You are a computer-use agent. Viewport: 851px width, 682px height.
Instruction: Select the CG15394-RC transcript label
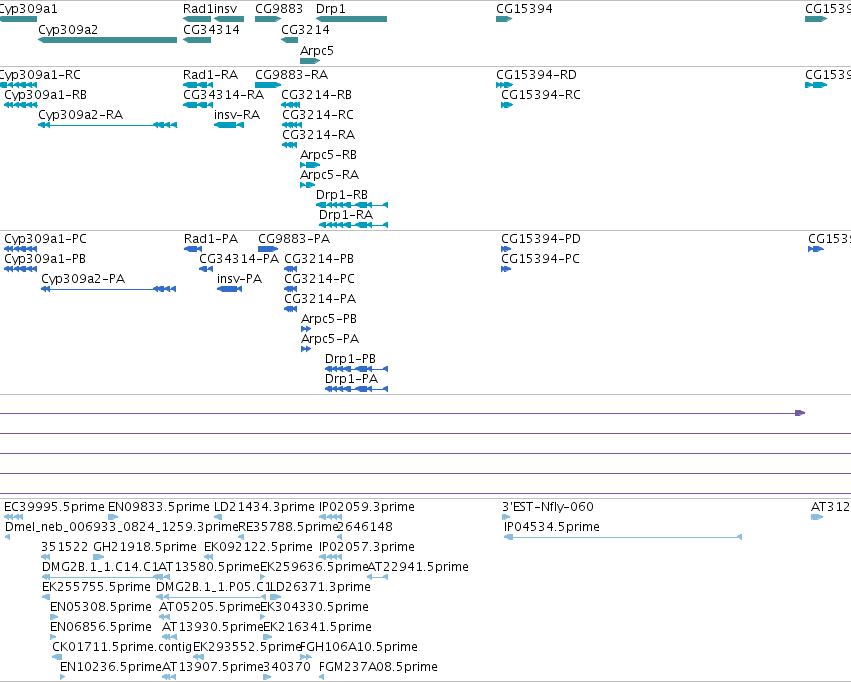(x=541, y=94)
